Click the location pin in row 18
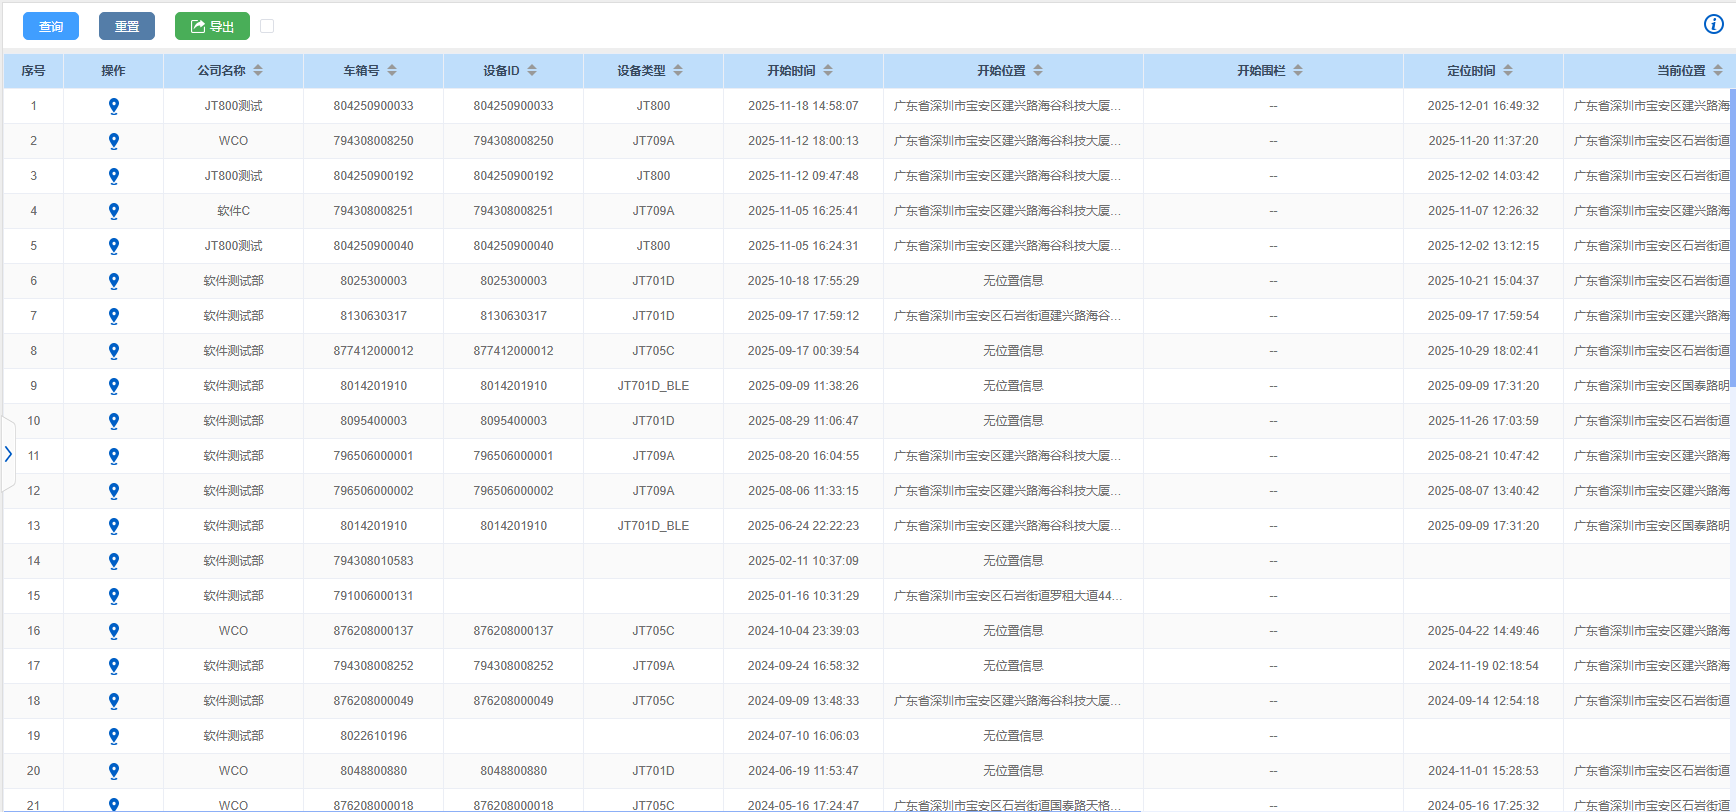Screen dimensions: 1736x812 click(114, 701)
